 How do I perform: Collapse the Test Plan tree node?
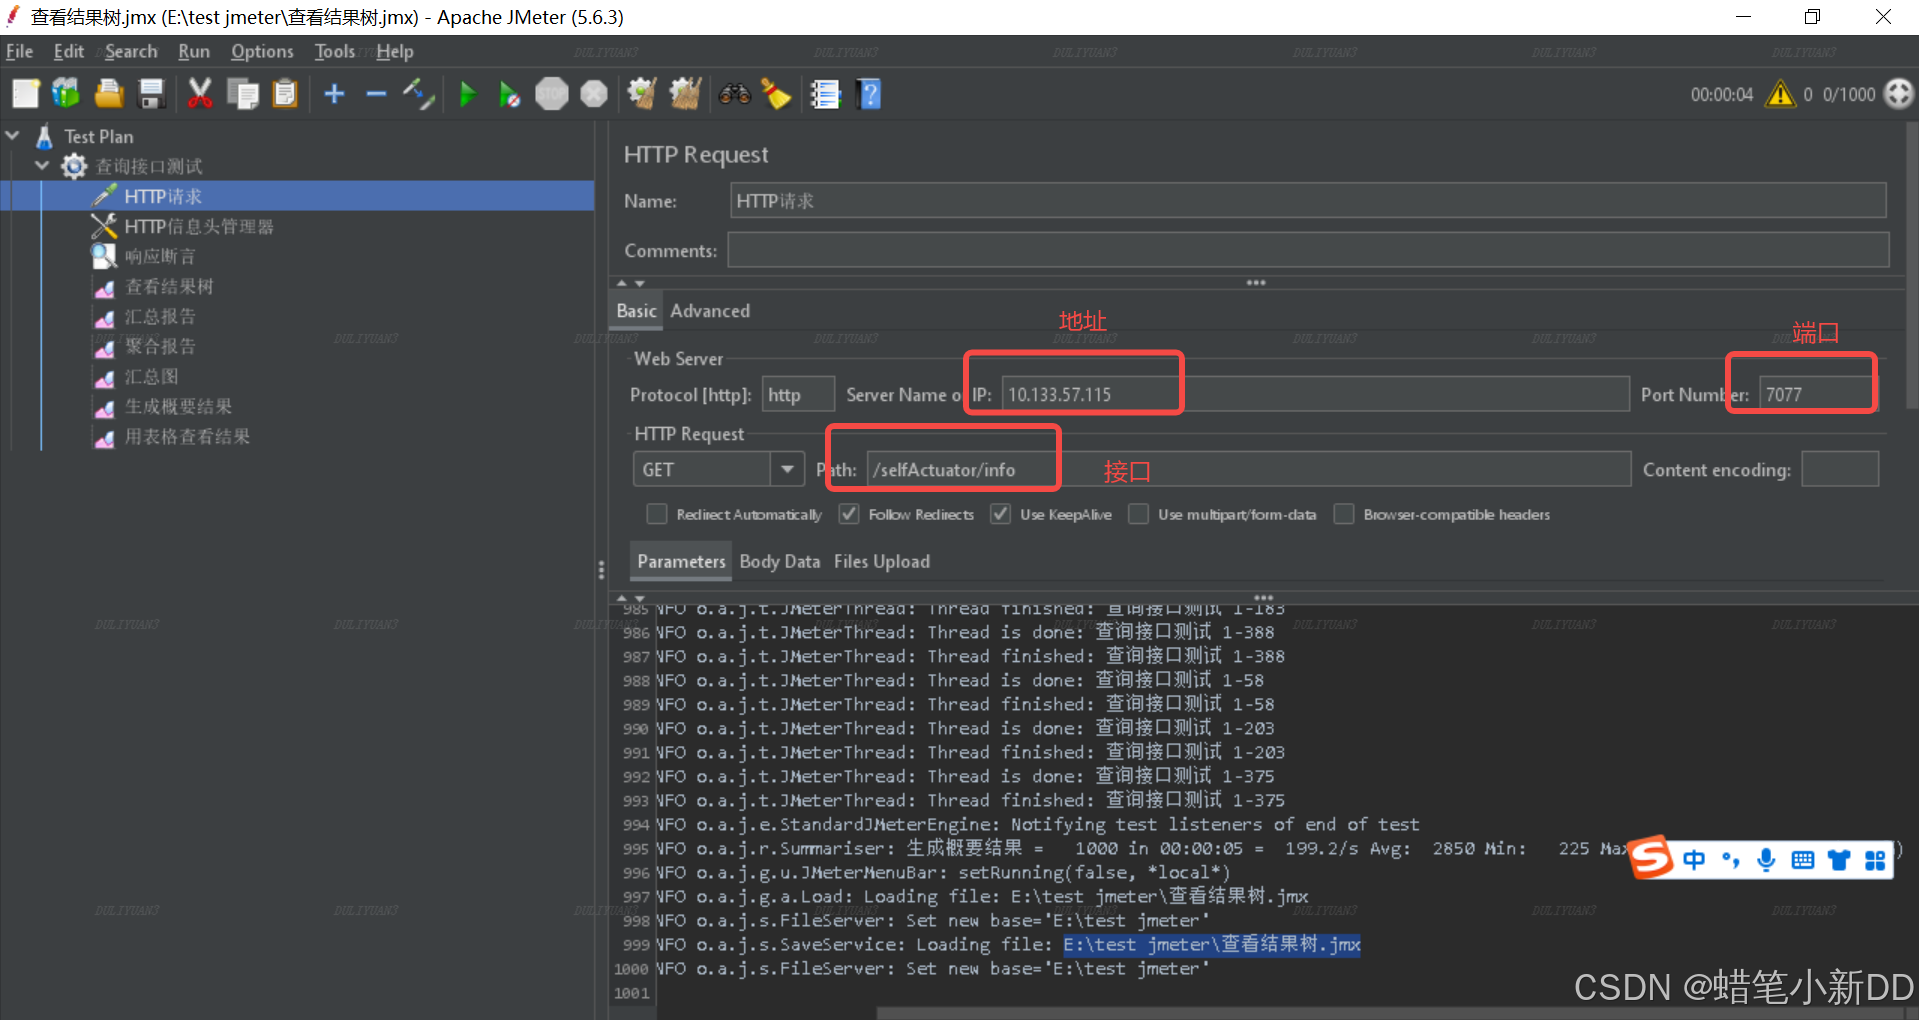click(x=13, y=136)
